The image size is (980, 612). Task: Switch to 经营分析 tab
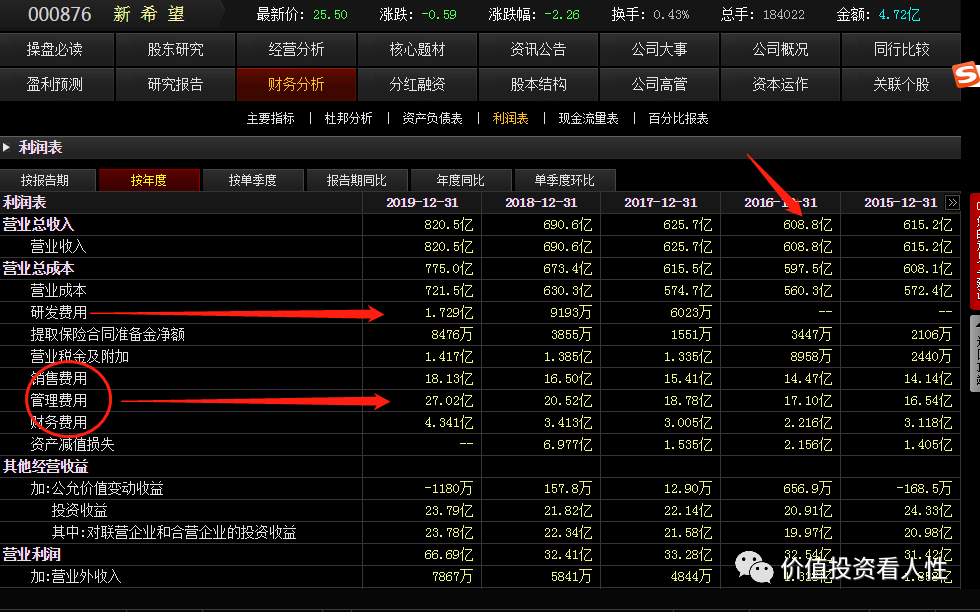point(296,49)
